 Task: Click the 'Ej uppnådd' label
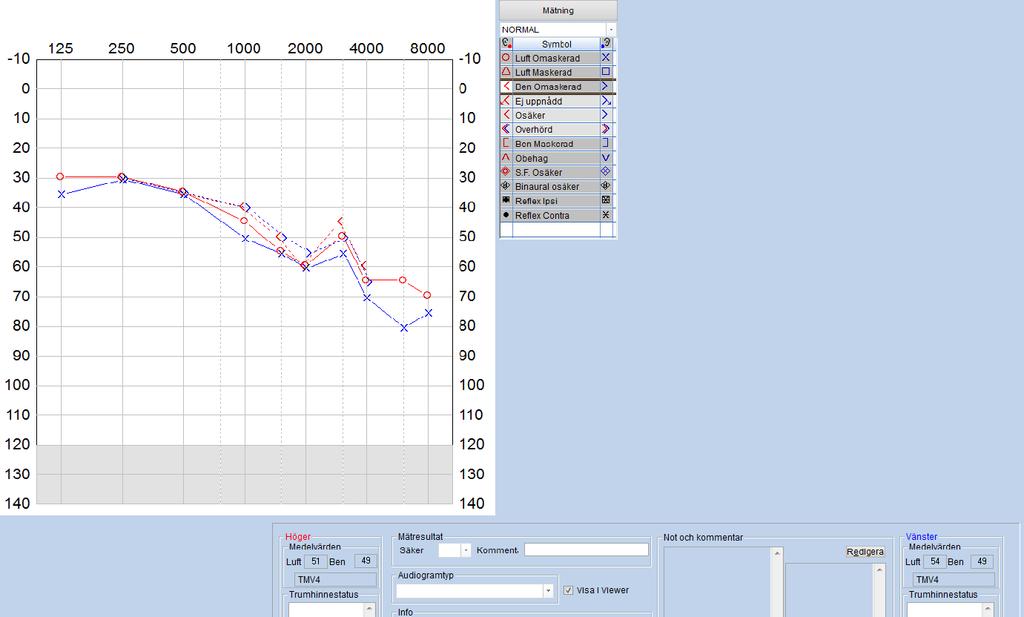click(x=539, y=101)
